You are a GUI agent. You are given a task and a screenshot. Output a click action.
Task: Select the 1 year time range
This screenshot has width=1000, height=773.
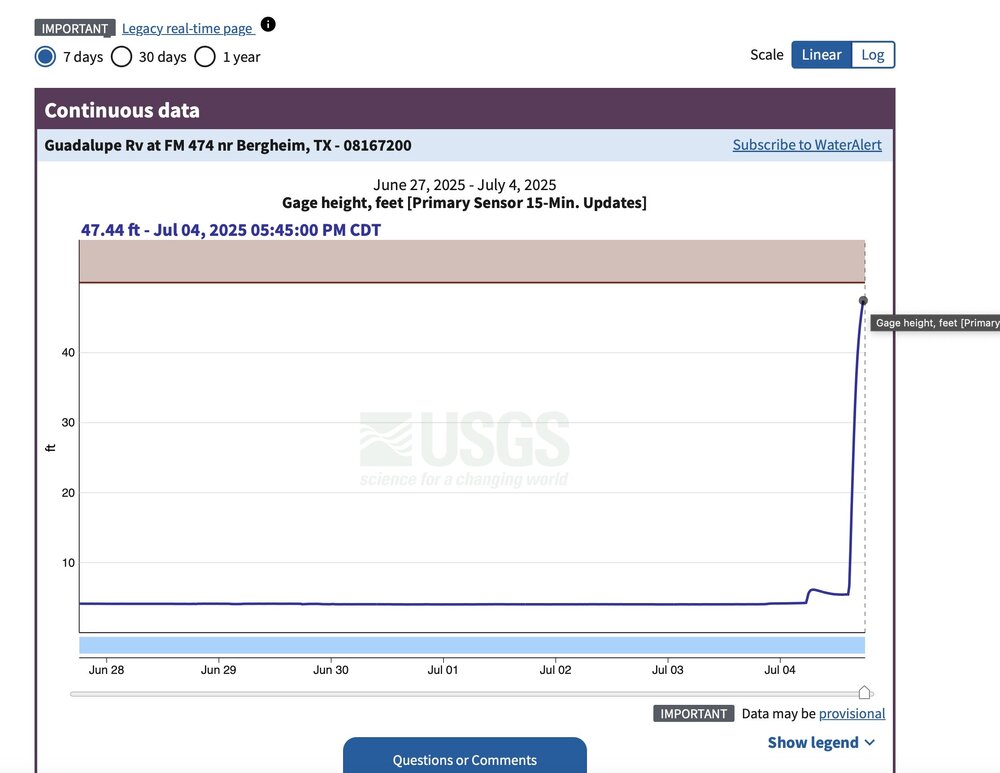pyautogui.click(x=205, y=56)
